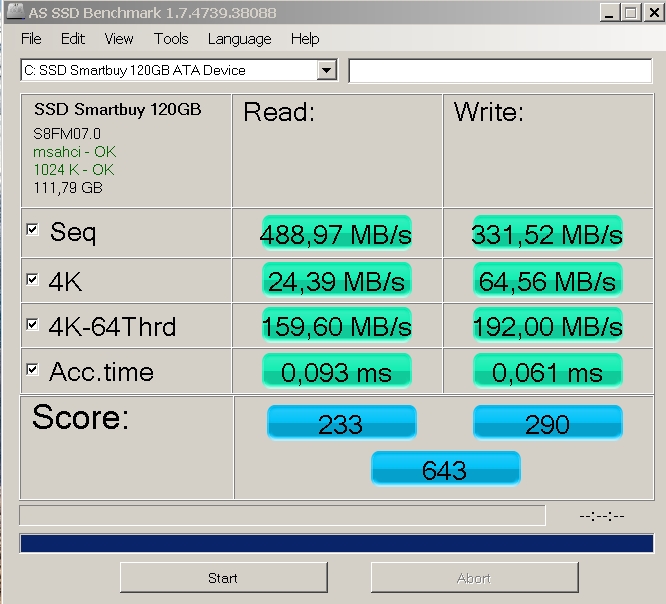Select the C: SSD Smartbuy drive combo box
666x604 pixels.
click(179, 70)
